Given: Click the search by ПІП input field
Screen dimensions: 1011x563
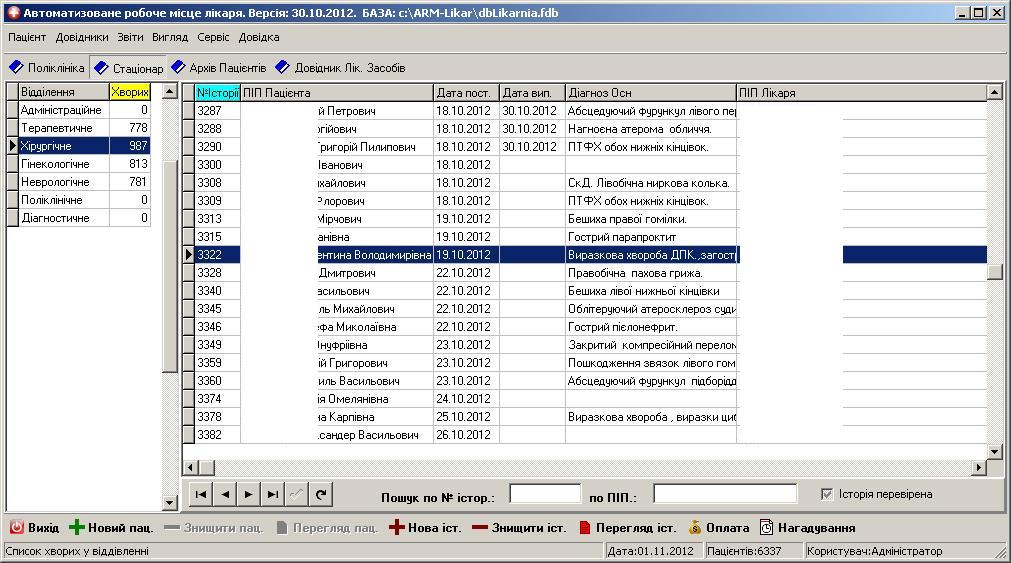Looking at the screenshot, I should (725, 494).
